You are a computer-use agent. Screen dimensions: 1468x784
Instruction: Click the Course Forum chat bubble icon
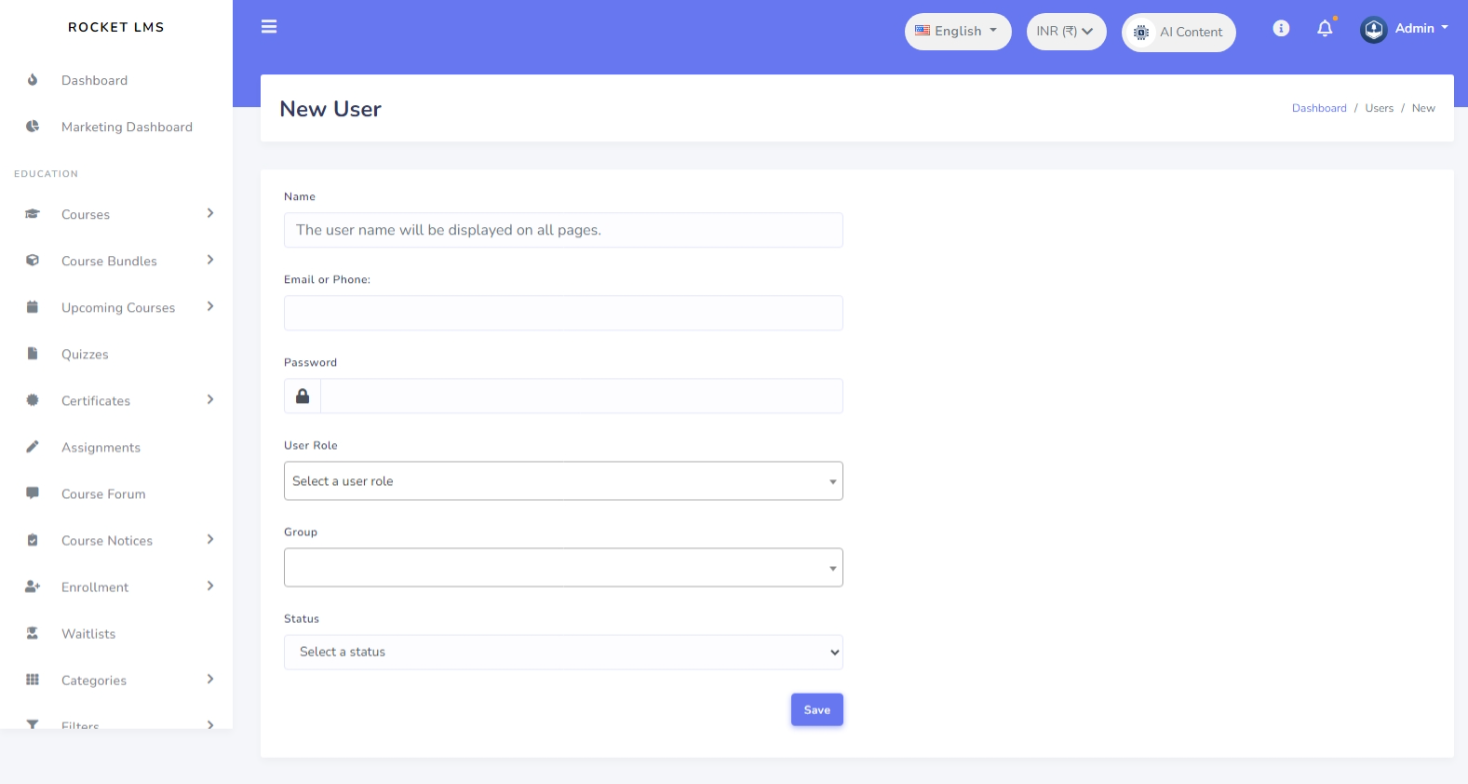[x=32, y=493]
